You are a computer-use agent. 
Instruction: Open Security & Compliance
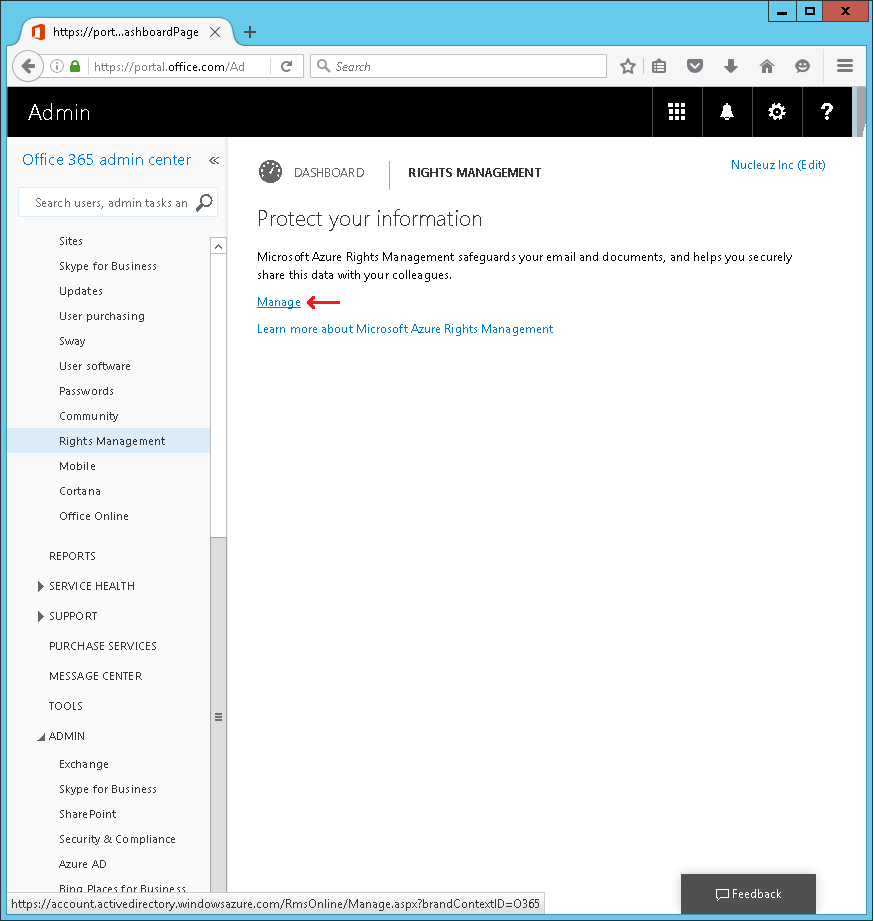(x=117, y=839)
